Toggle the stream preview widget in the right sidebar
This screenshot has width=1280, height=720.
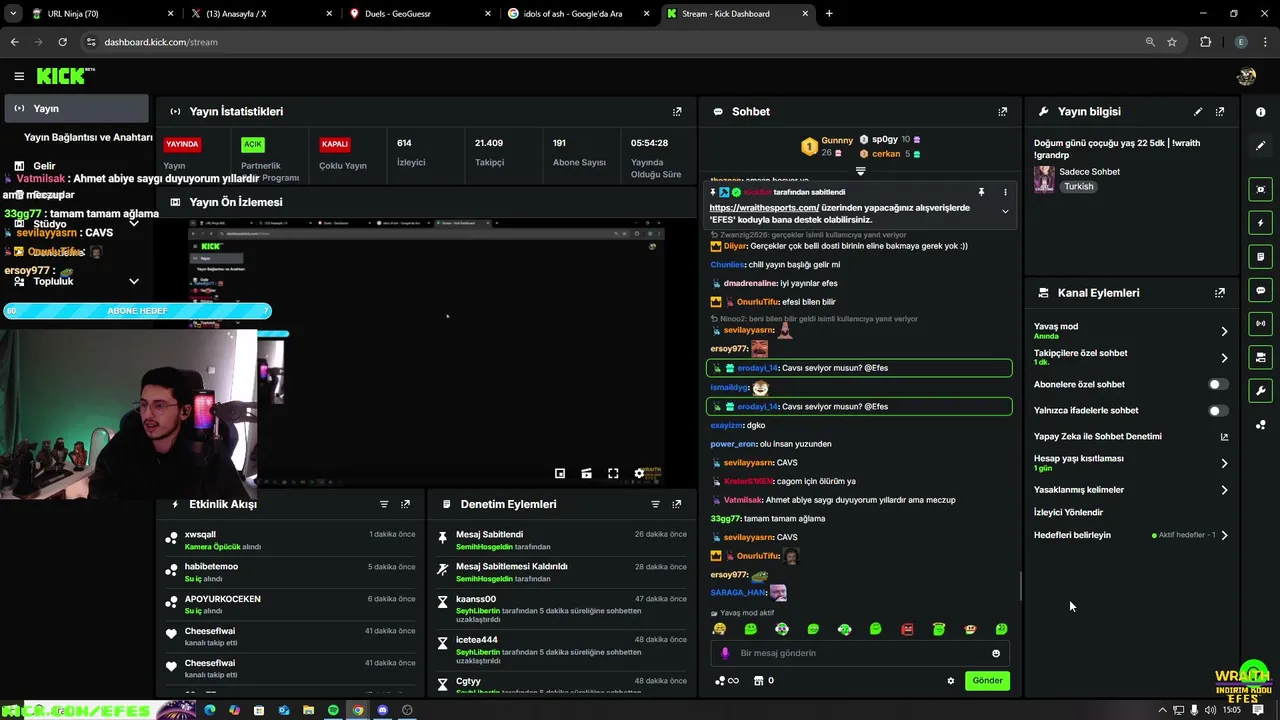(1261, 189)
